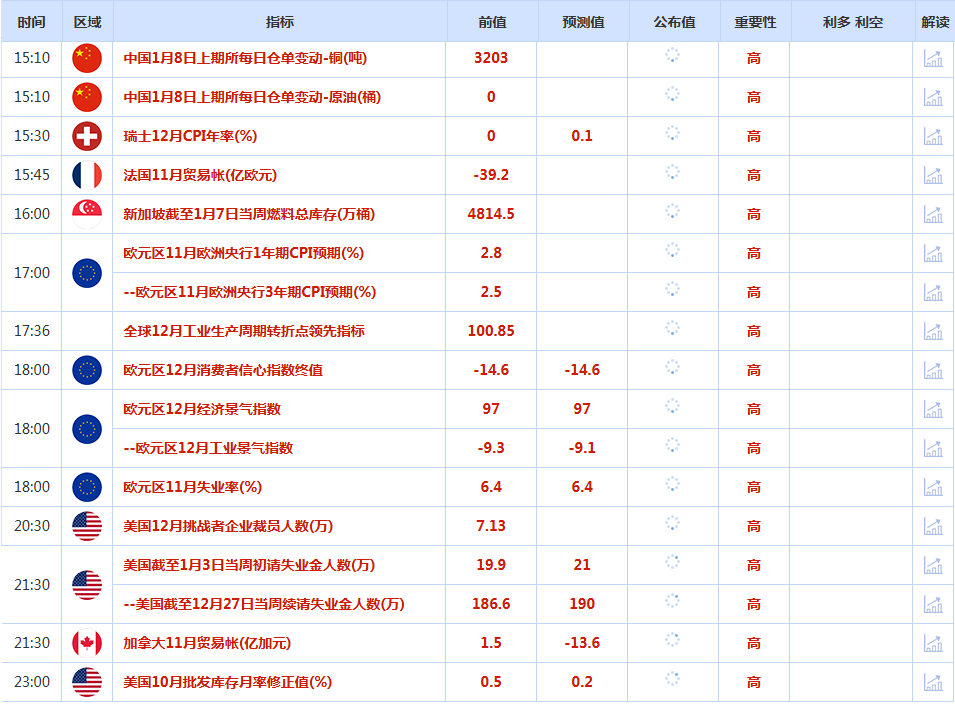
Task: Click previous value 3203
Action: (x=491, y=58)
